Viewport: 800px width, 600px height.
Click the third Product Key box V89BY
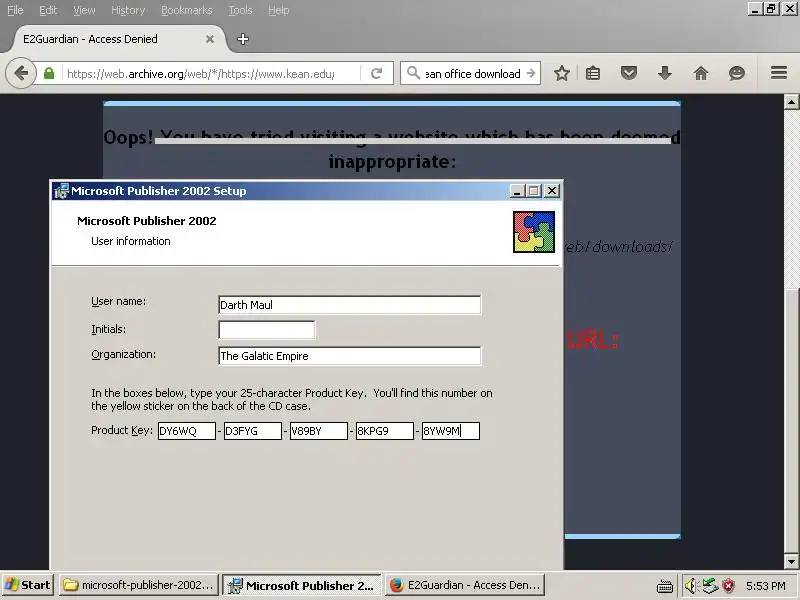click(318, 431)
